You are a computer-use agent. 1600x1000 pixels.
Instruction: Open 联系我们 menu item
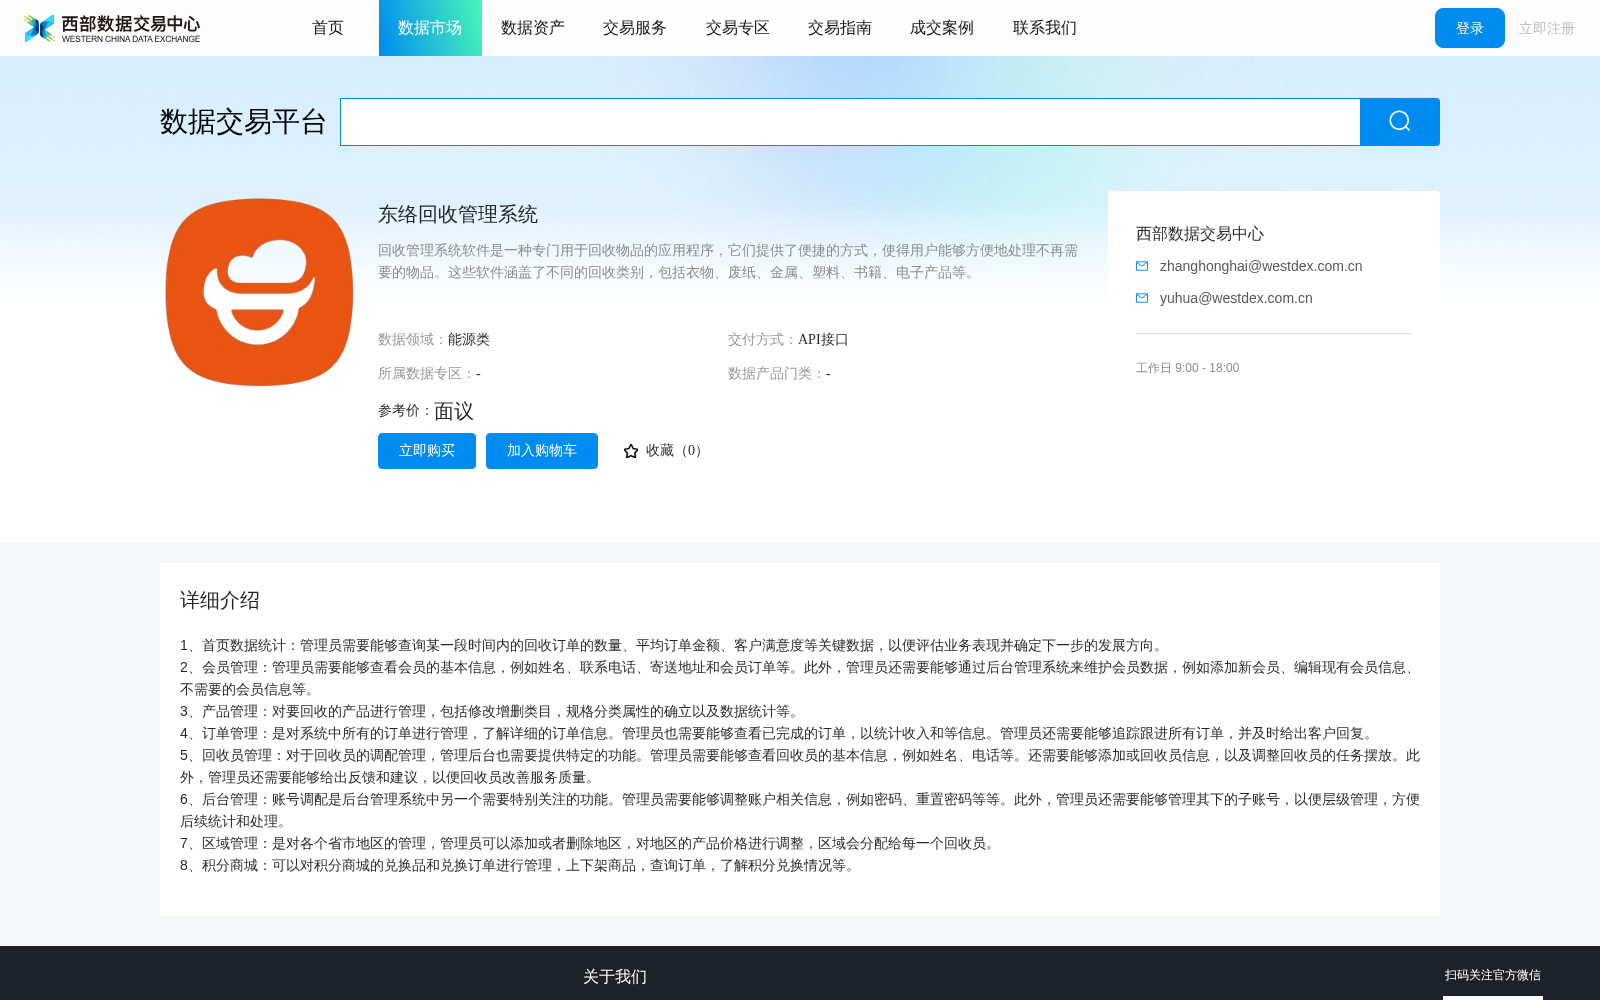[1045, 28]
